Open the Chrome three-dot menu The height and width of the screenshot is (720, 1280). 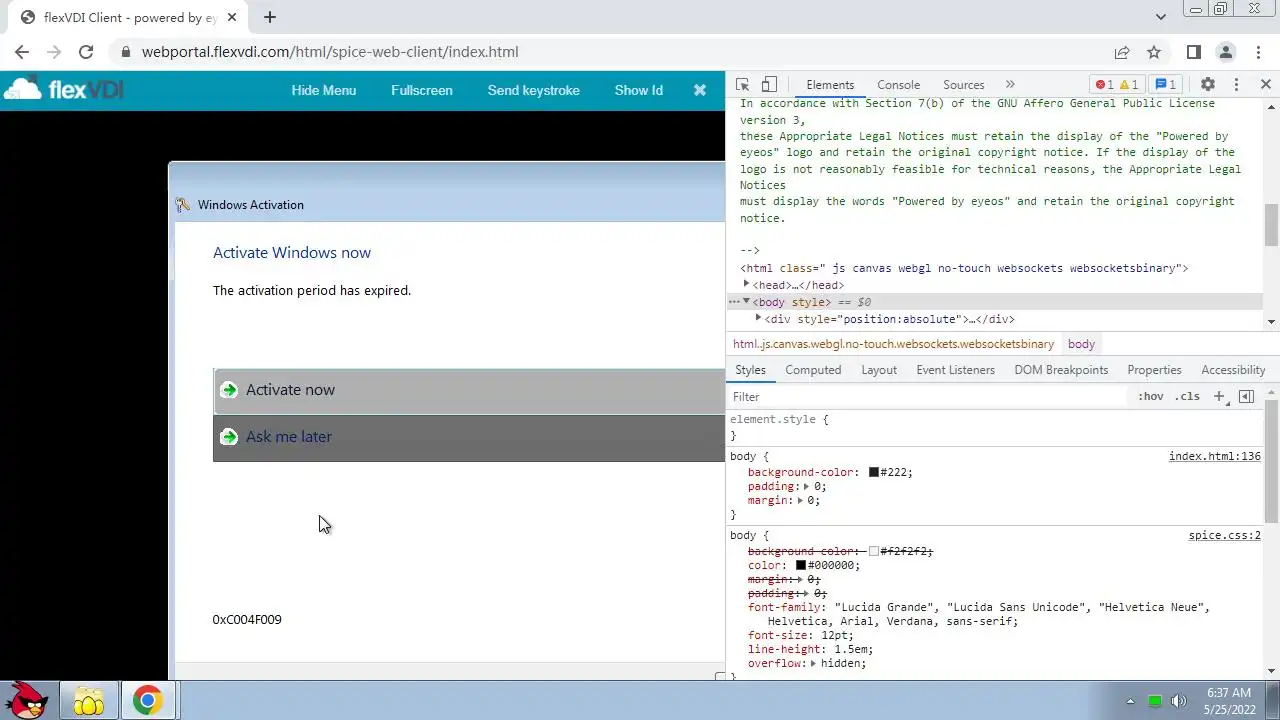1256,52
